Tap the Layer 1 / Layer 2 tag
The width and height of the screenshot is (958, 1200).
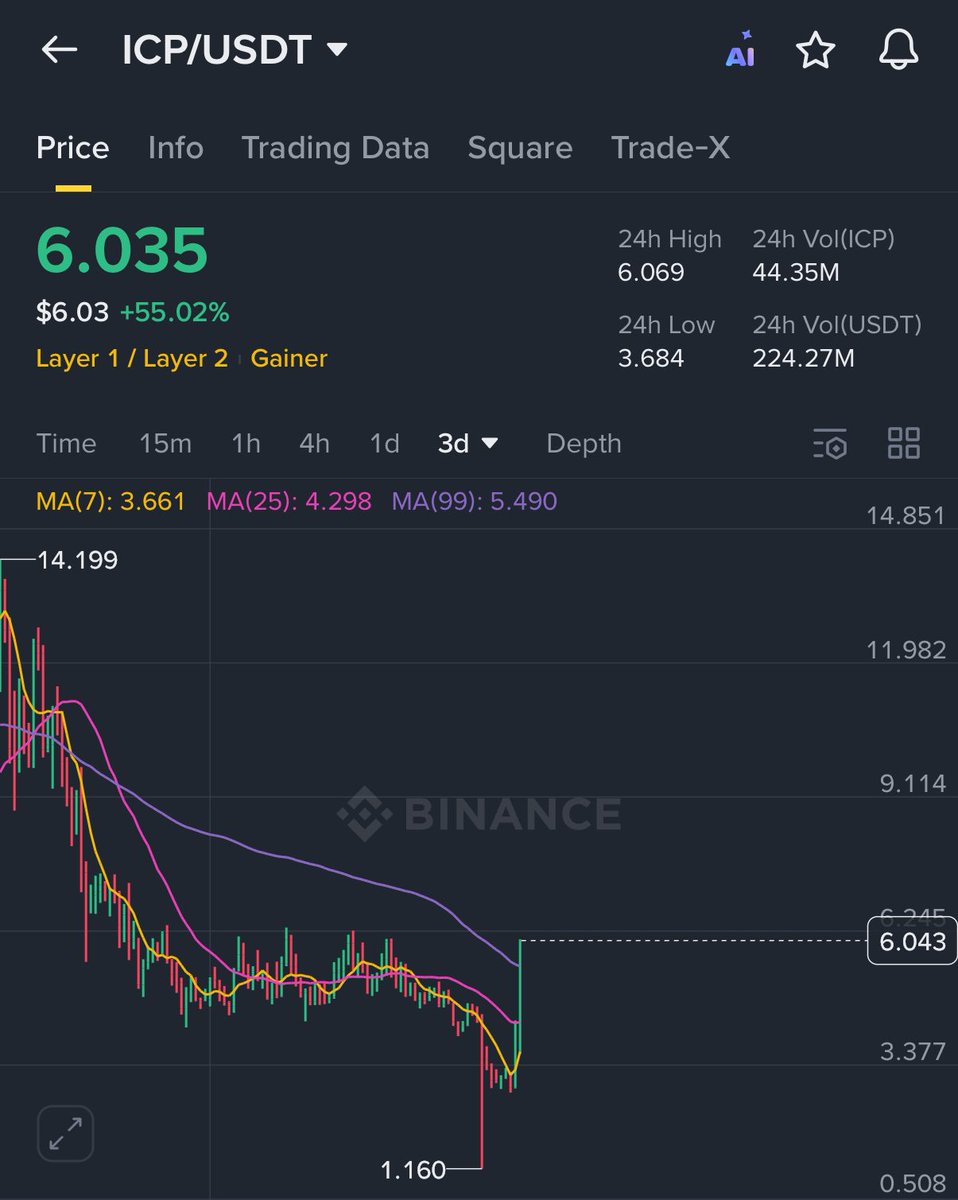pos(132,358)
